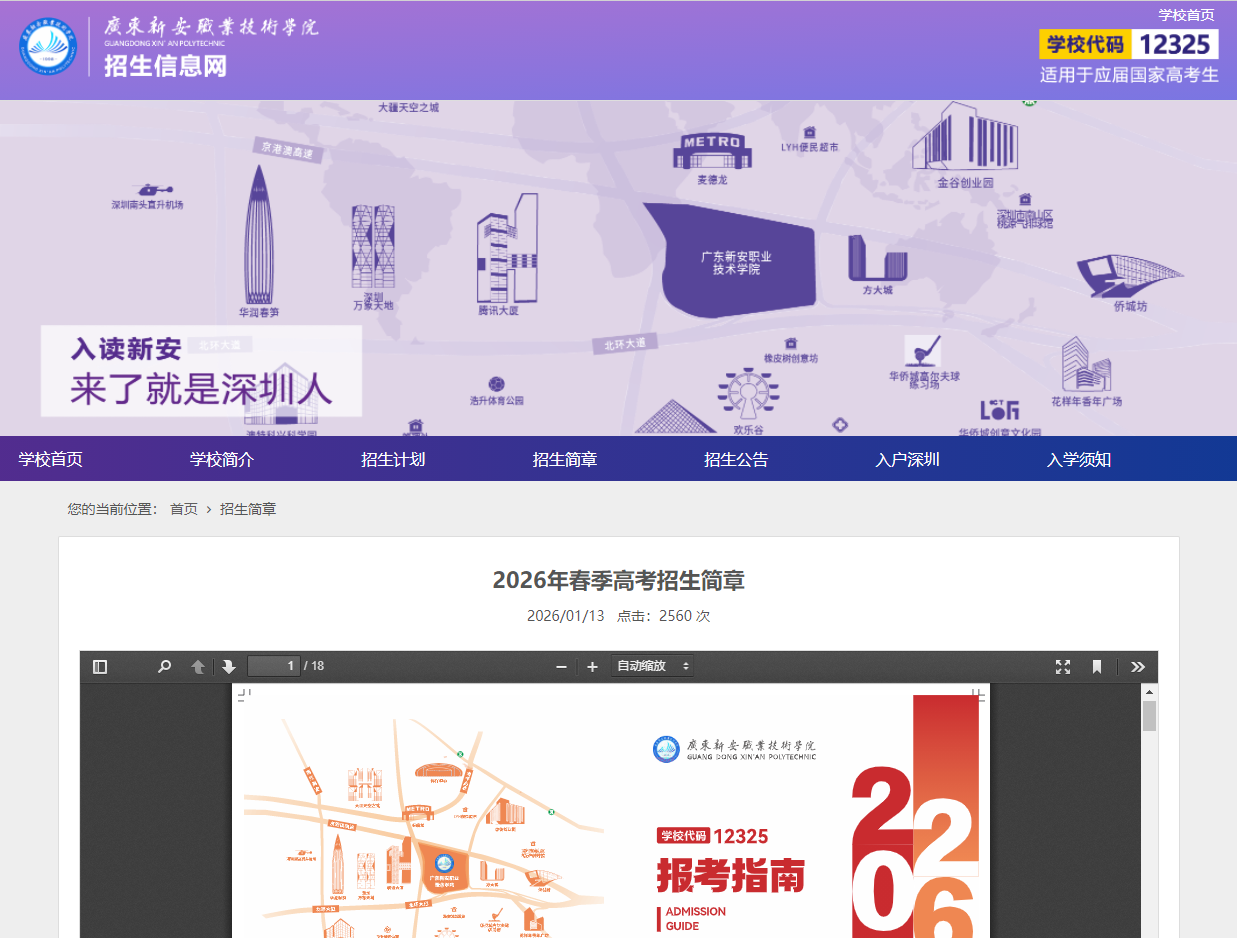Open the 入户深圳 menu item
The width and height of the screenshot is (1237, 938).
point(907,458)
